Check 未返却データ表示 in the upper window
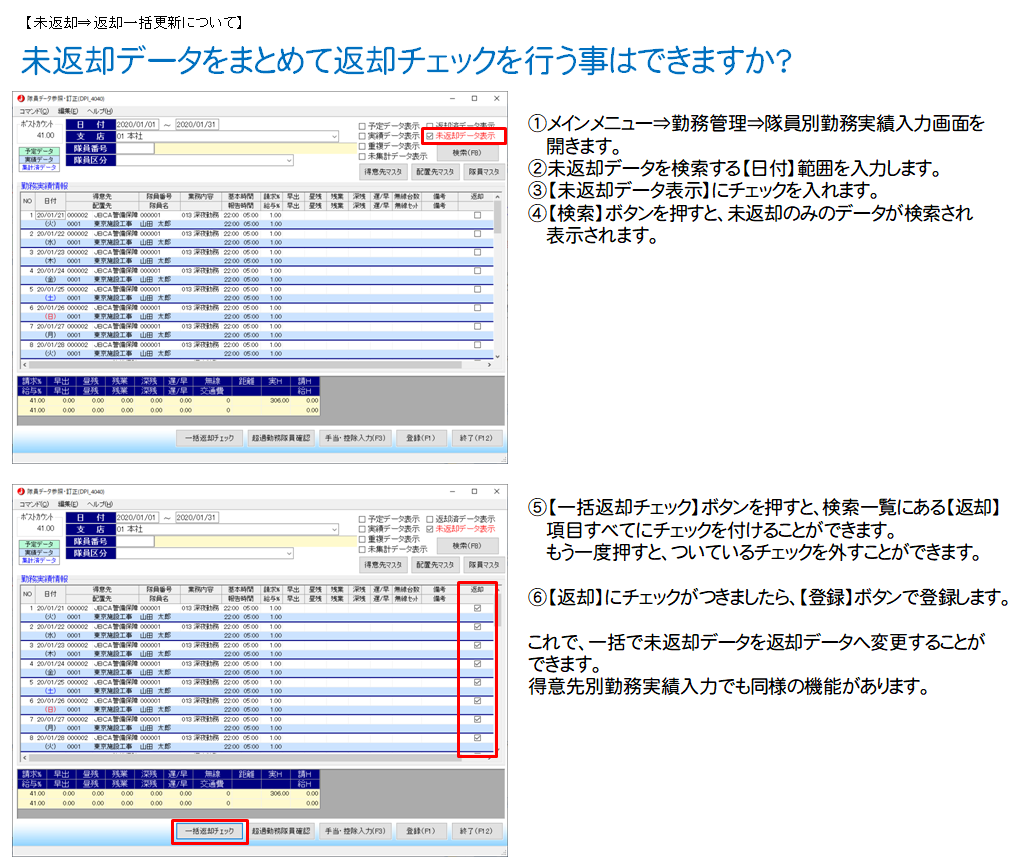Viewport: 1031px width, 858px height. (430, 135)
